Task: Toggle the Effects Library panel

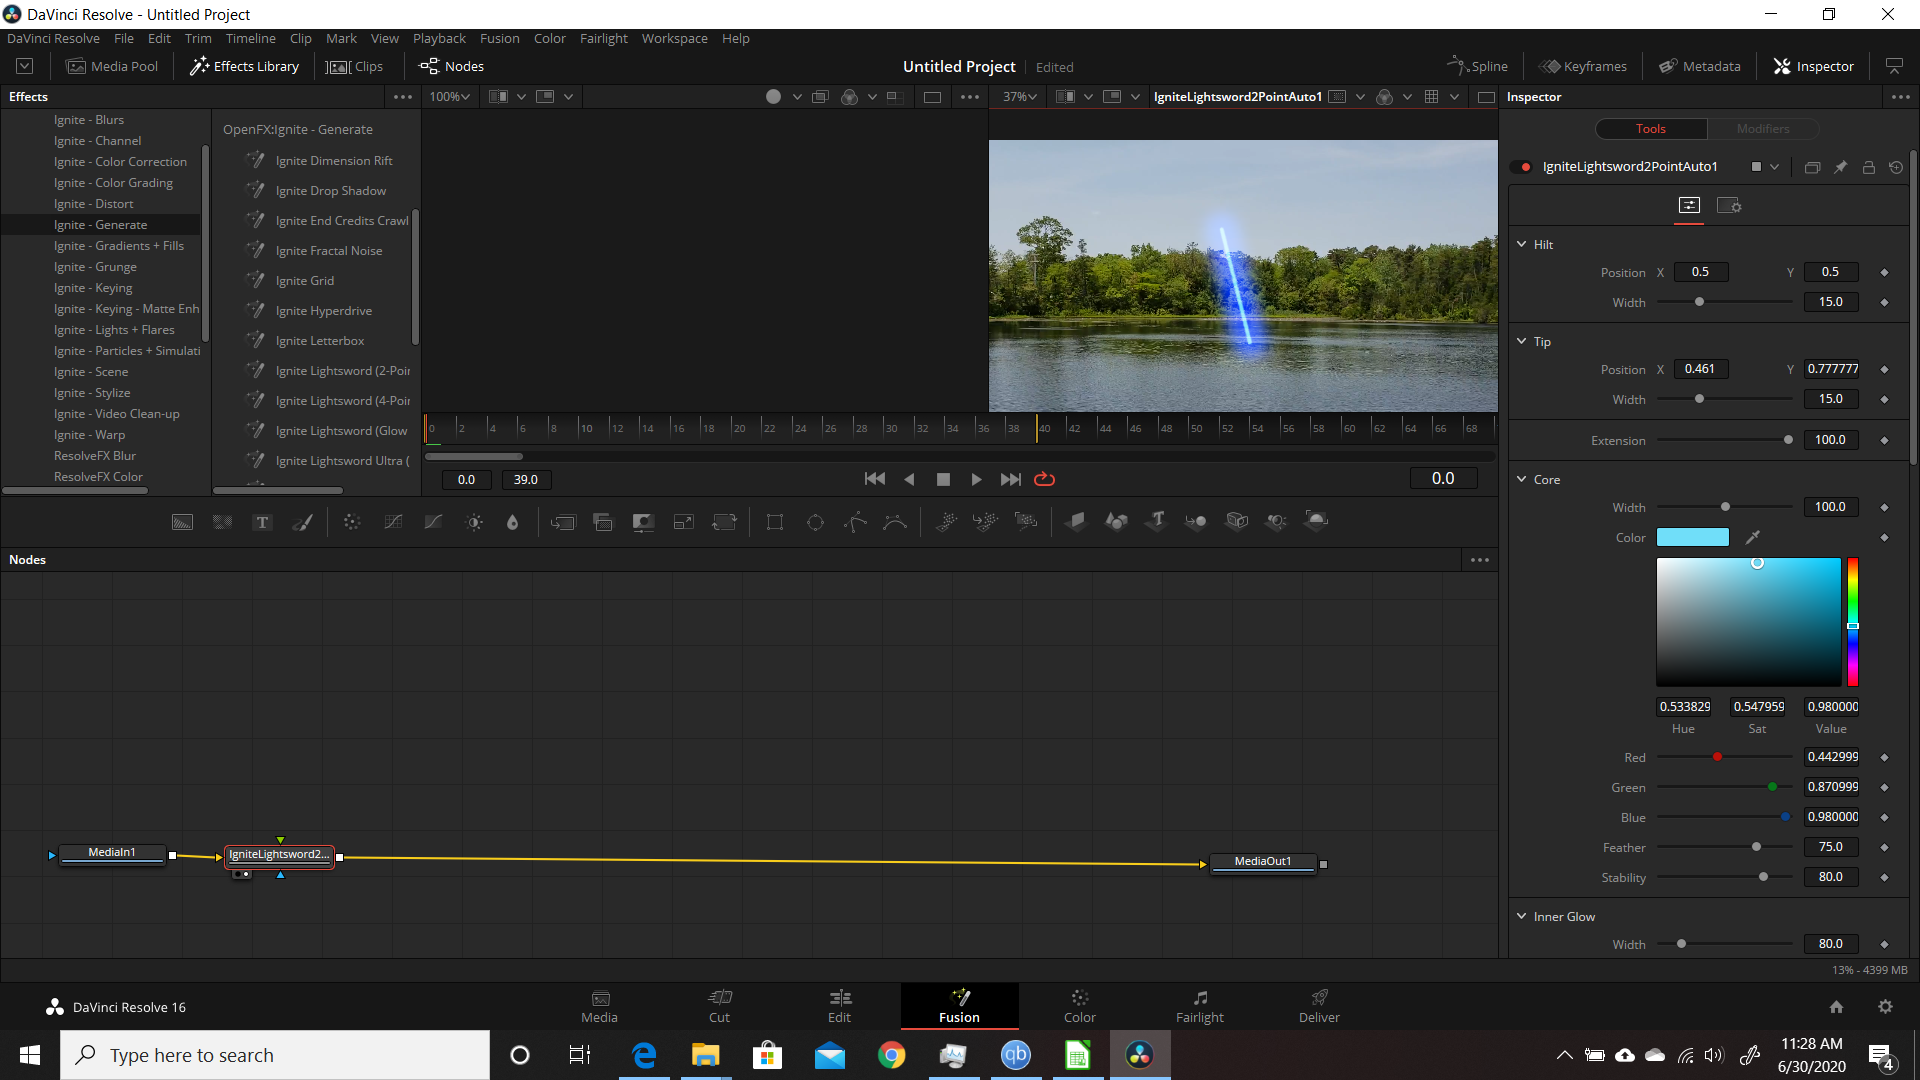Action: [245, 66]
